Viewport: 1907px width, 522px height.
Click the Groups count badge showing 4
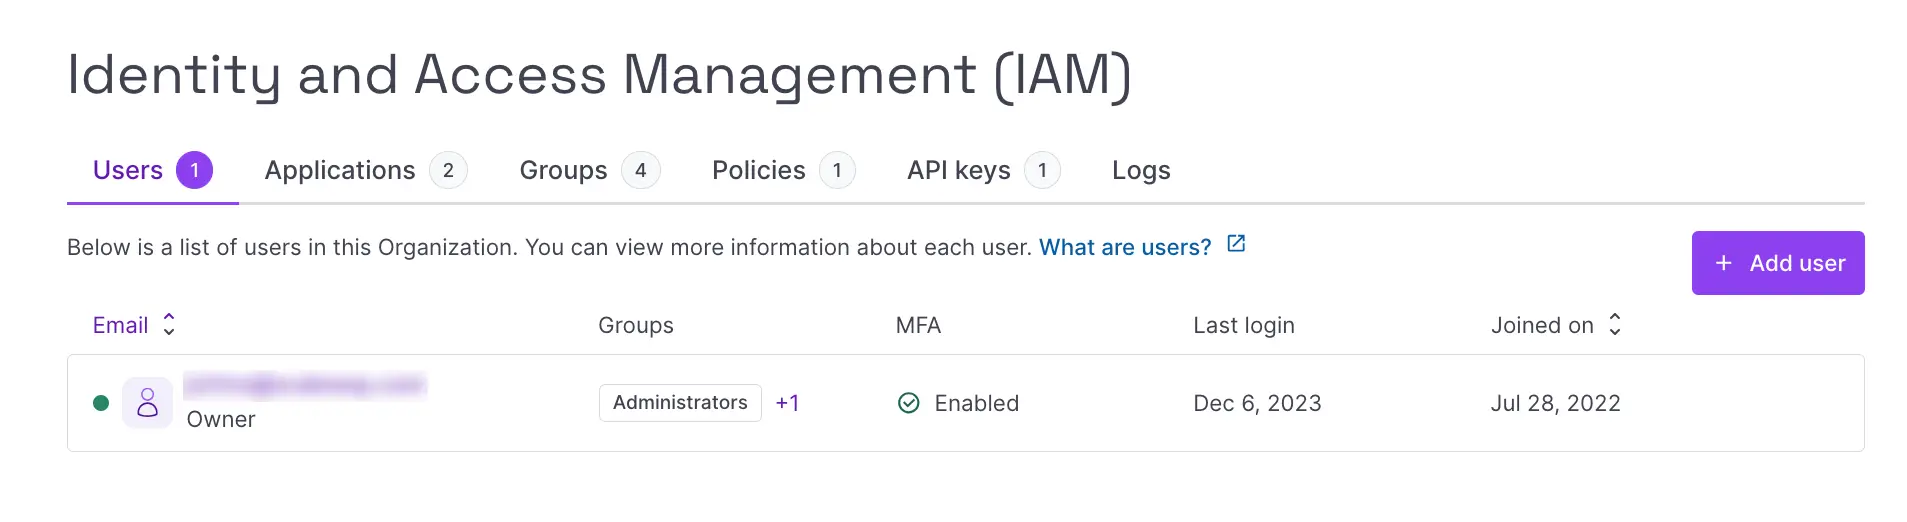pyautogui.click(x=640, y=170)
